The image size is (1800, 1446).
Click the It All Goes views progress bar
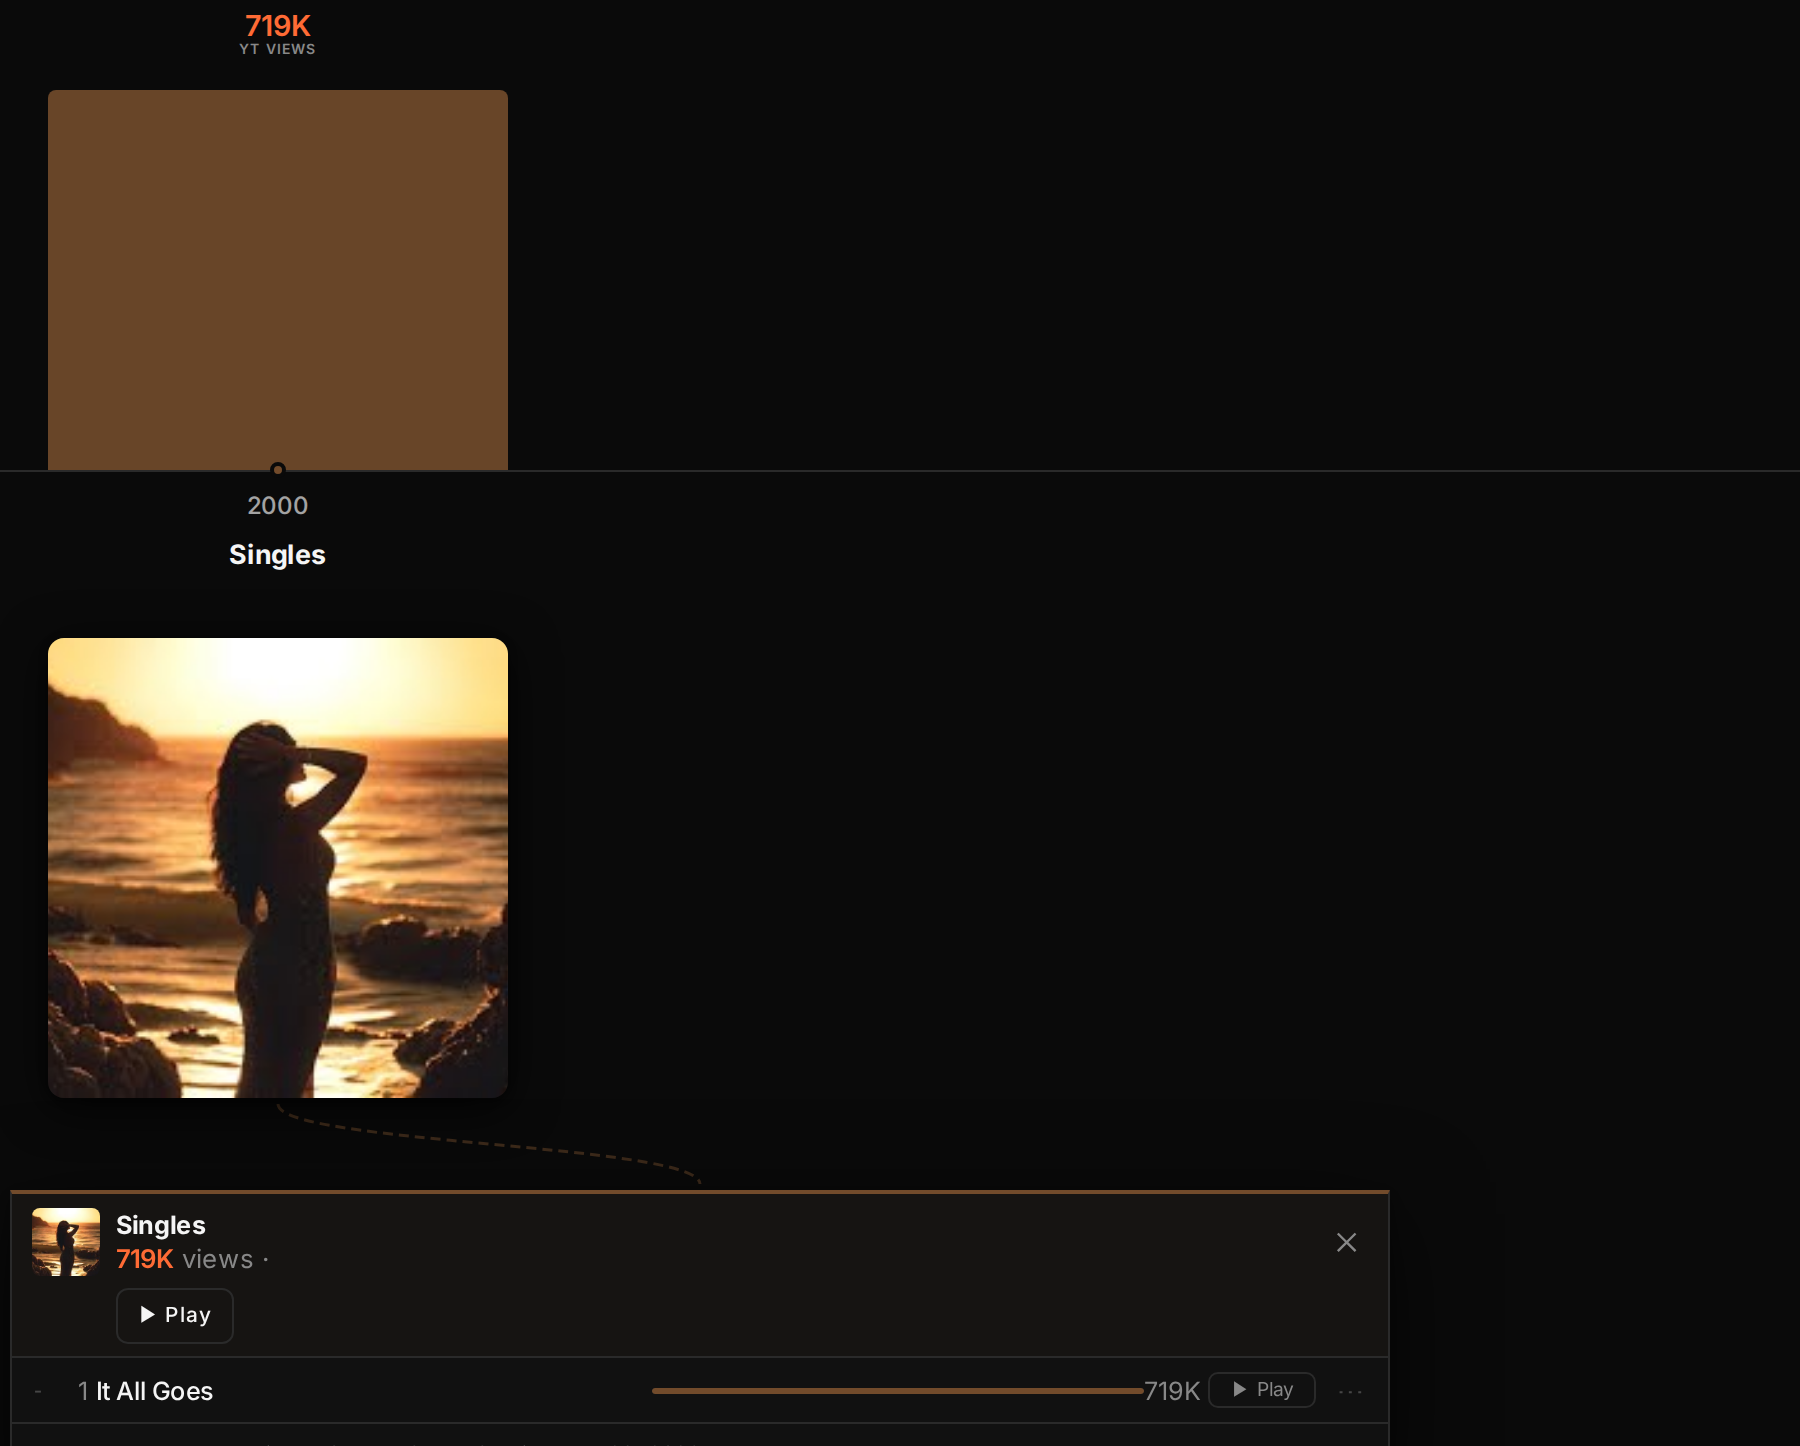click(897, 1391)
